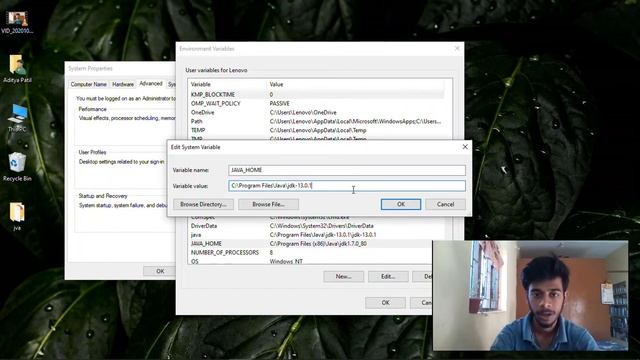The height and width of the screenshot is (360, 640).
Task: Select JAVA_HOME system variable row
Action: [x=317, y=244]
